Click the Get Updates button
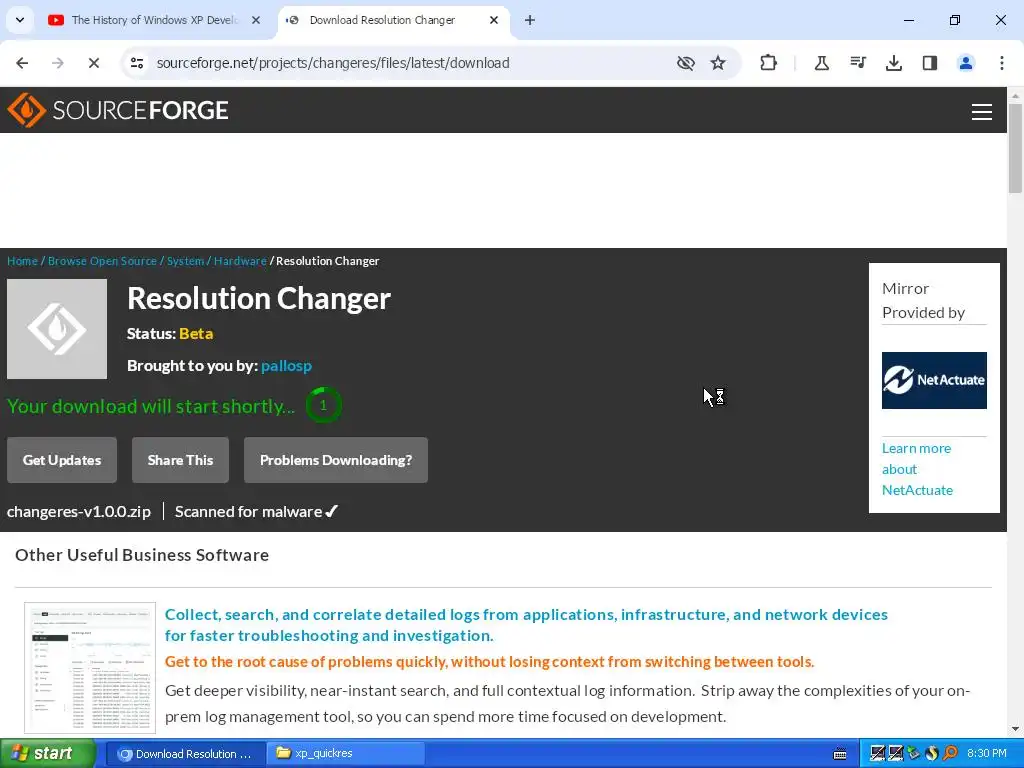This screenshot has height=768, width=1024. pos(62,460)
